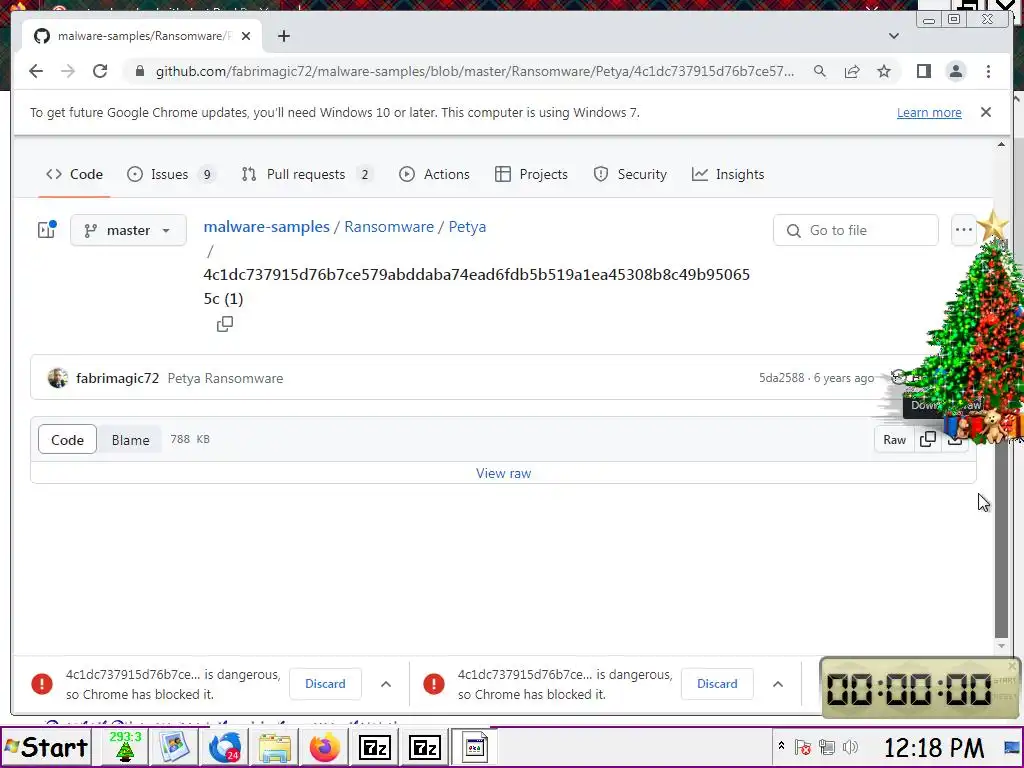Click the 12:18 PM taskbar clock
1024x768 pixels.
click(933, 748)
